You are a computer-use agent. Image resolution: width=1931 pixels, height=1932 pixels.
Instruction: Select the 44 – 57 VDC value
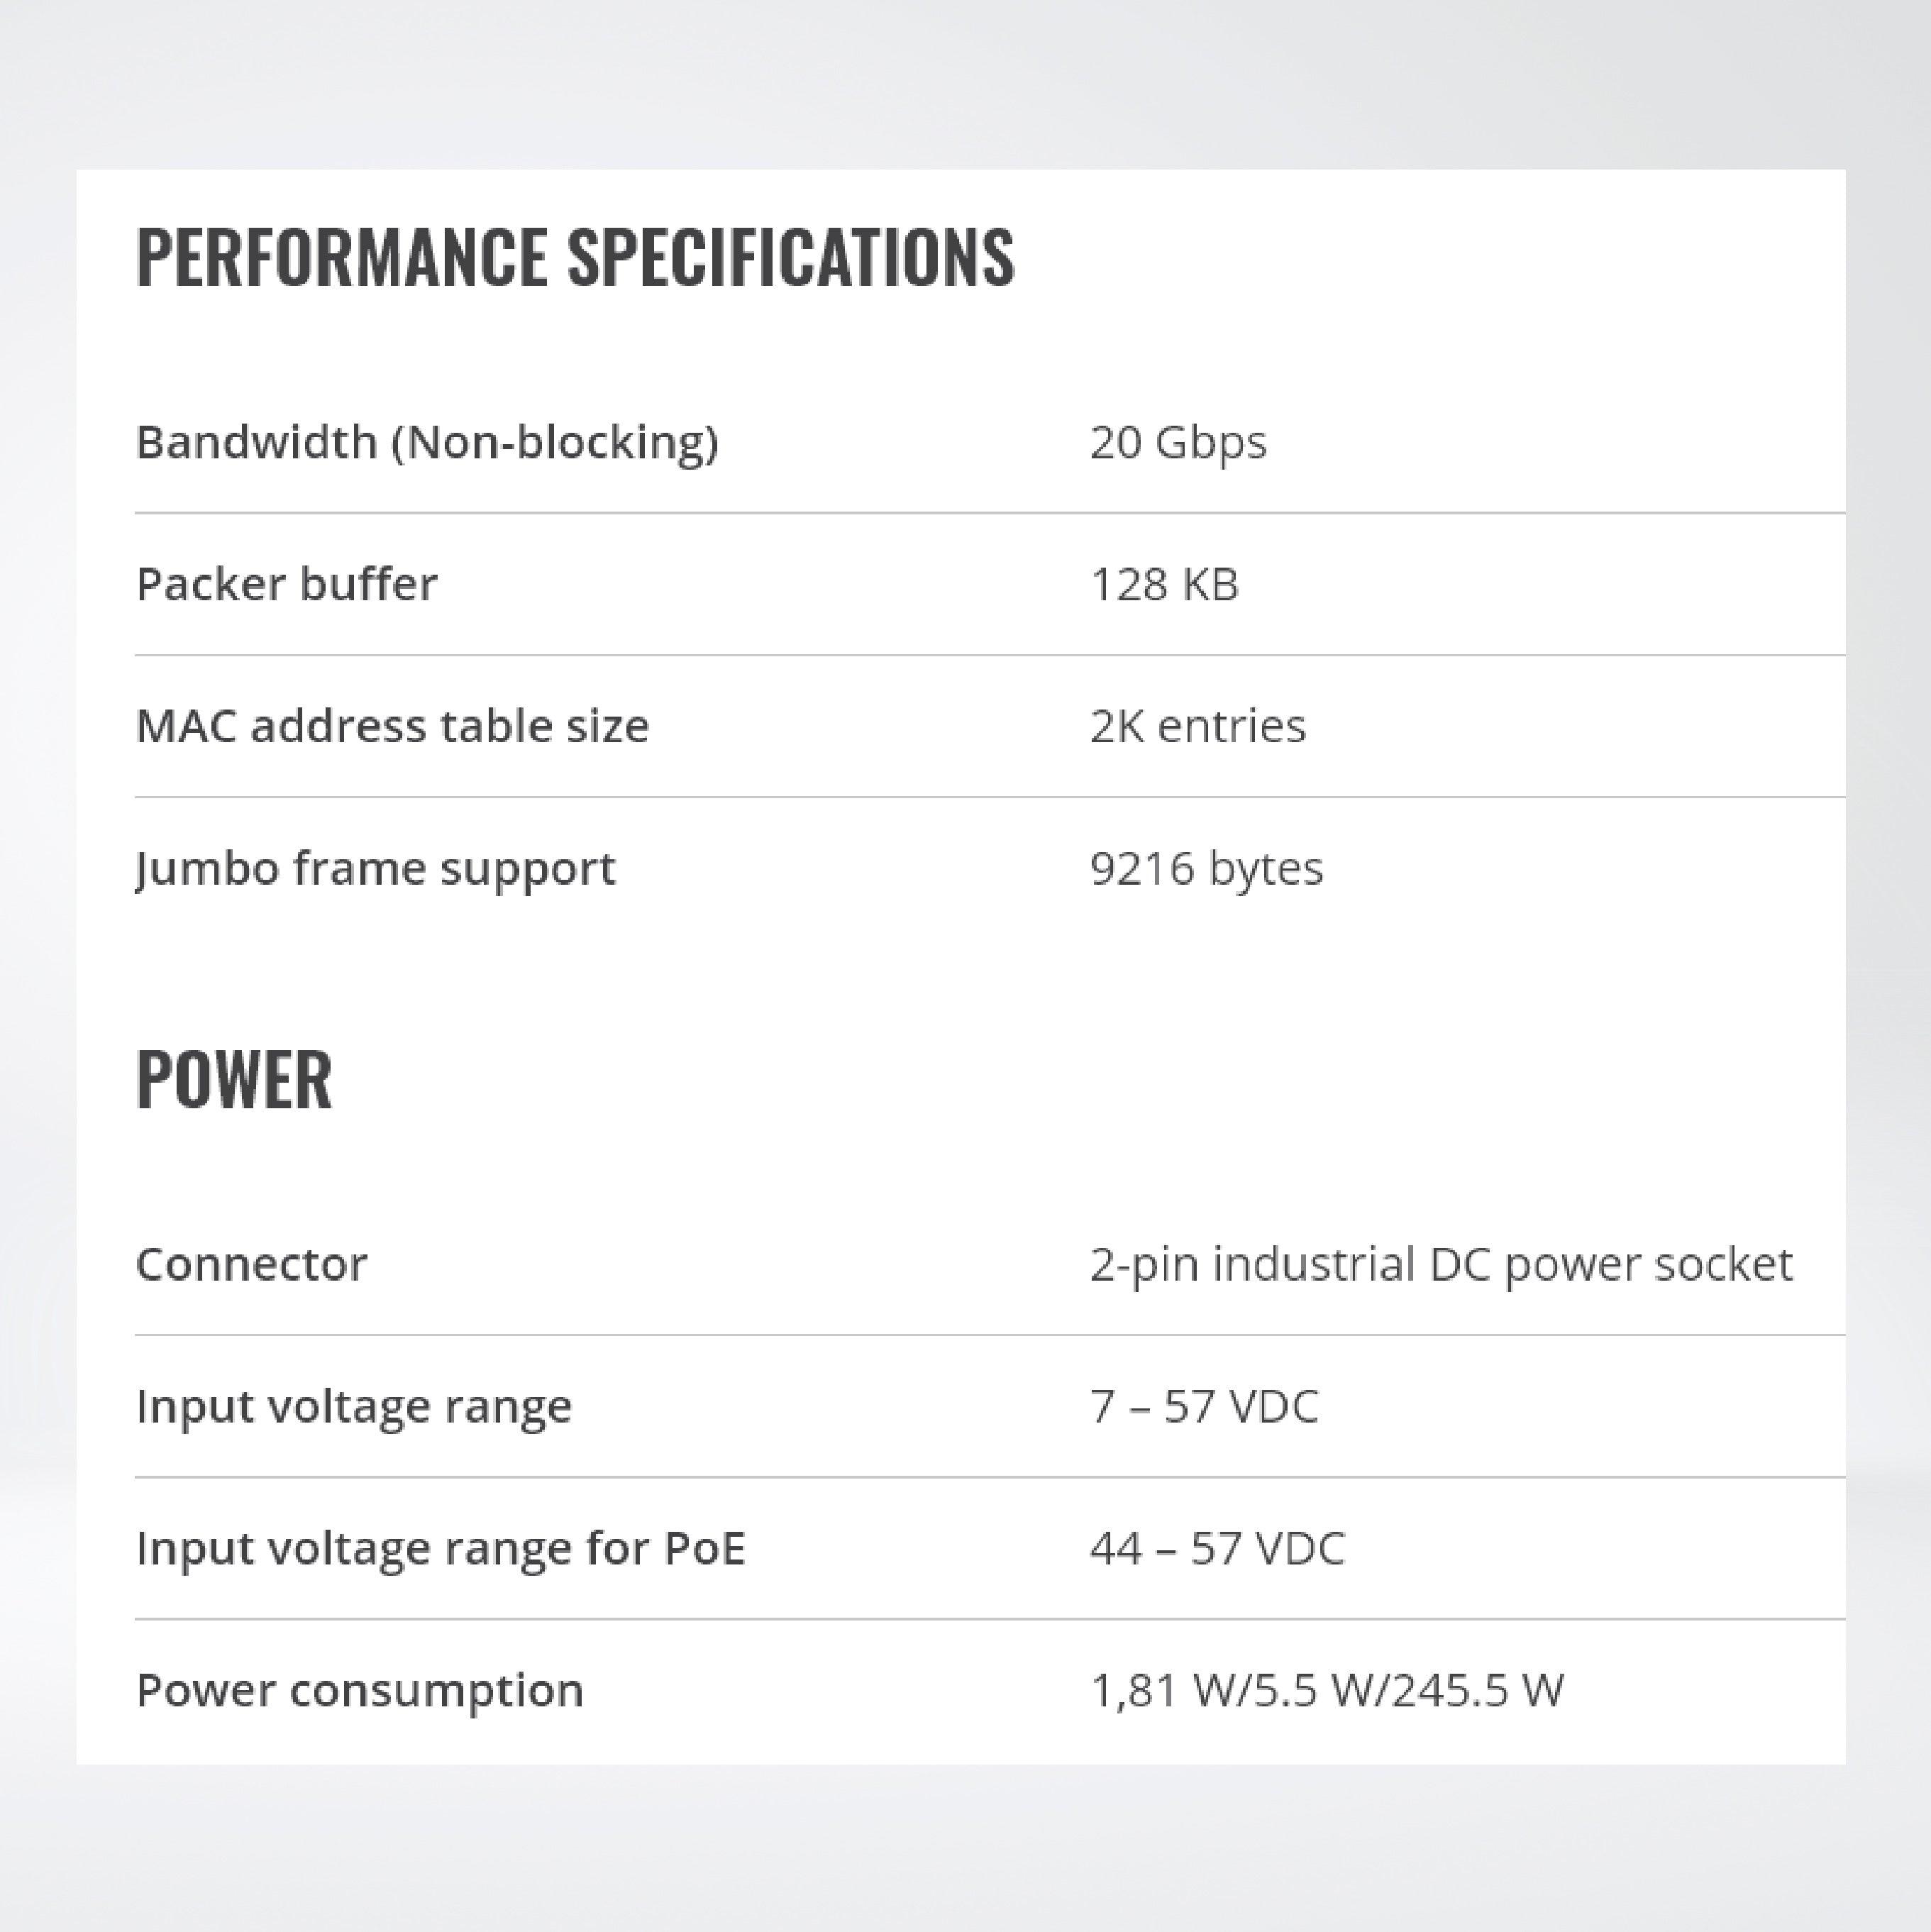1217,1548
